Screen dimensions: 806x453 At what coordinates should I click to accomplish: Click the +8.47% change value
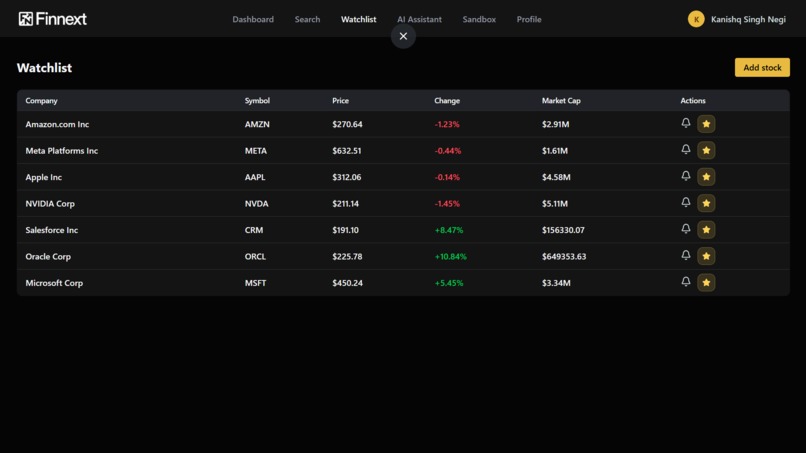pyautogui.click(x=449, y=230)
